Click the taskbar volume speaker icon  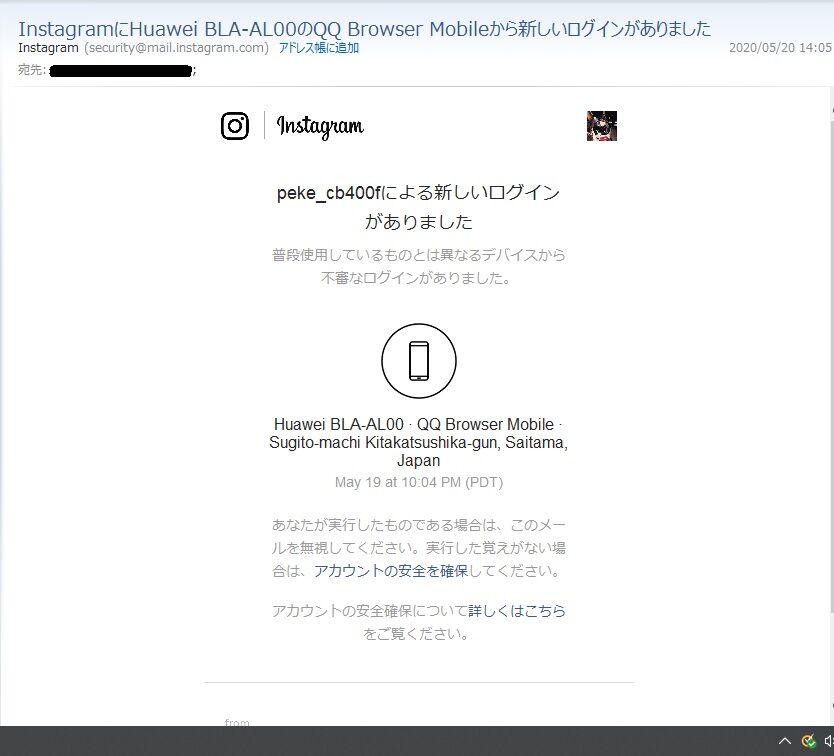click(829, 741)
